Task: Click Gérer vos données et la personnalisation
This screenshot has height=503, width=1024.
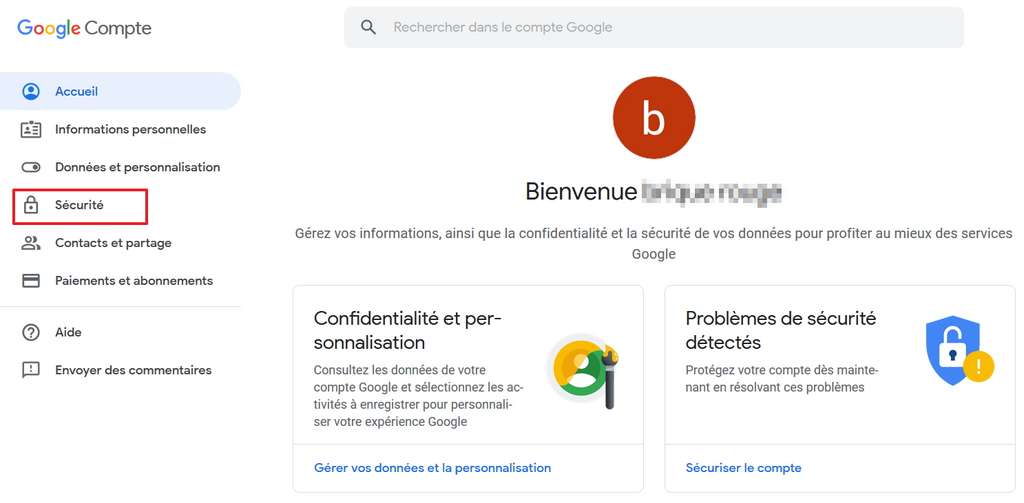Action: coord(432,468)
